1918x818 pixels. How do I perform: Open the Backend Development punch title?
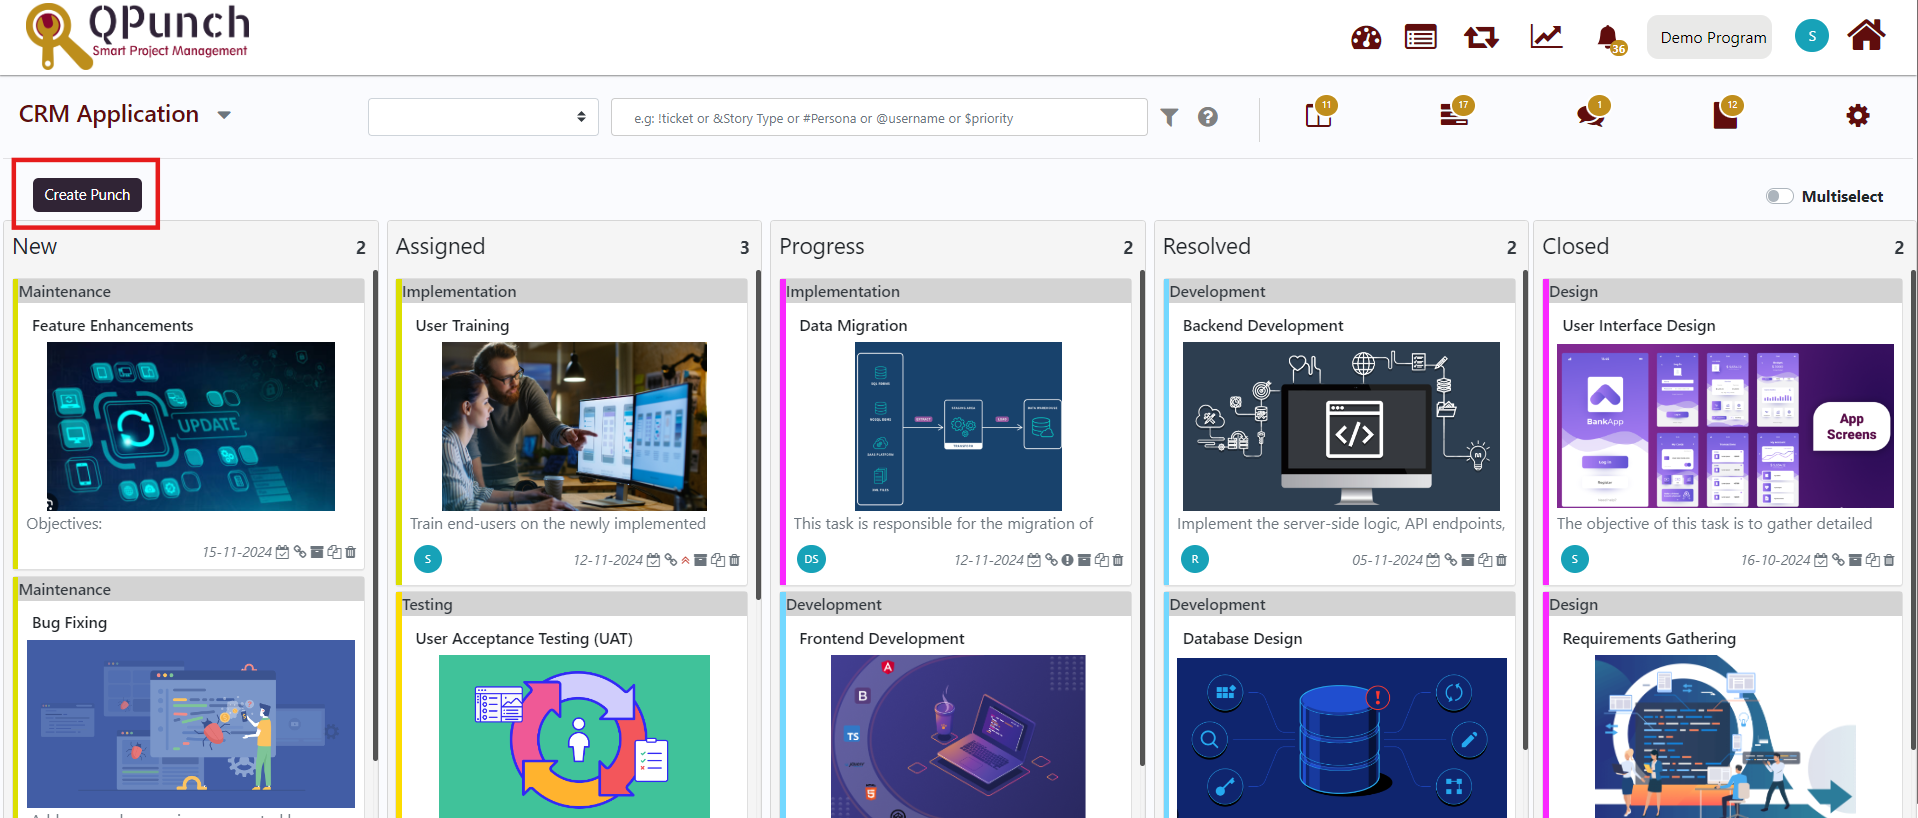[1263, 326]
